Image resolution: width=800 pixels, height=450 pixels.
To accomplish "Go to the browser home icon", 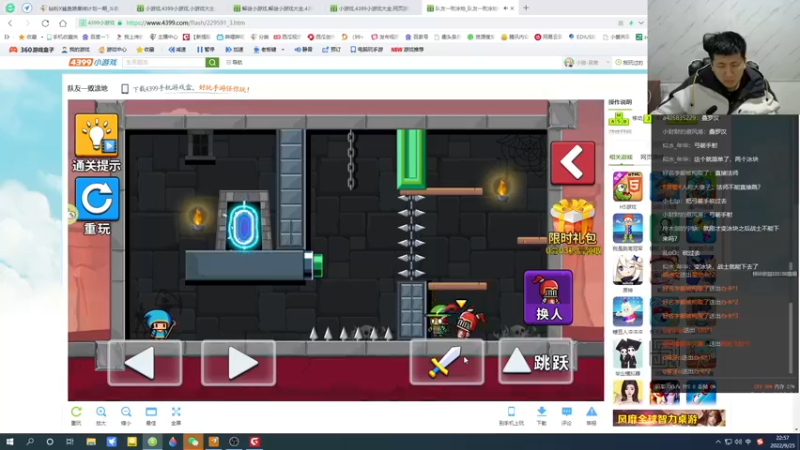I will tap(63, 23).
